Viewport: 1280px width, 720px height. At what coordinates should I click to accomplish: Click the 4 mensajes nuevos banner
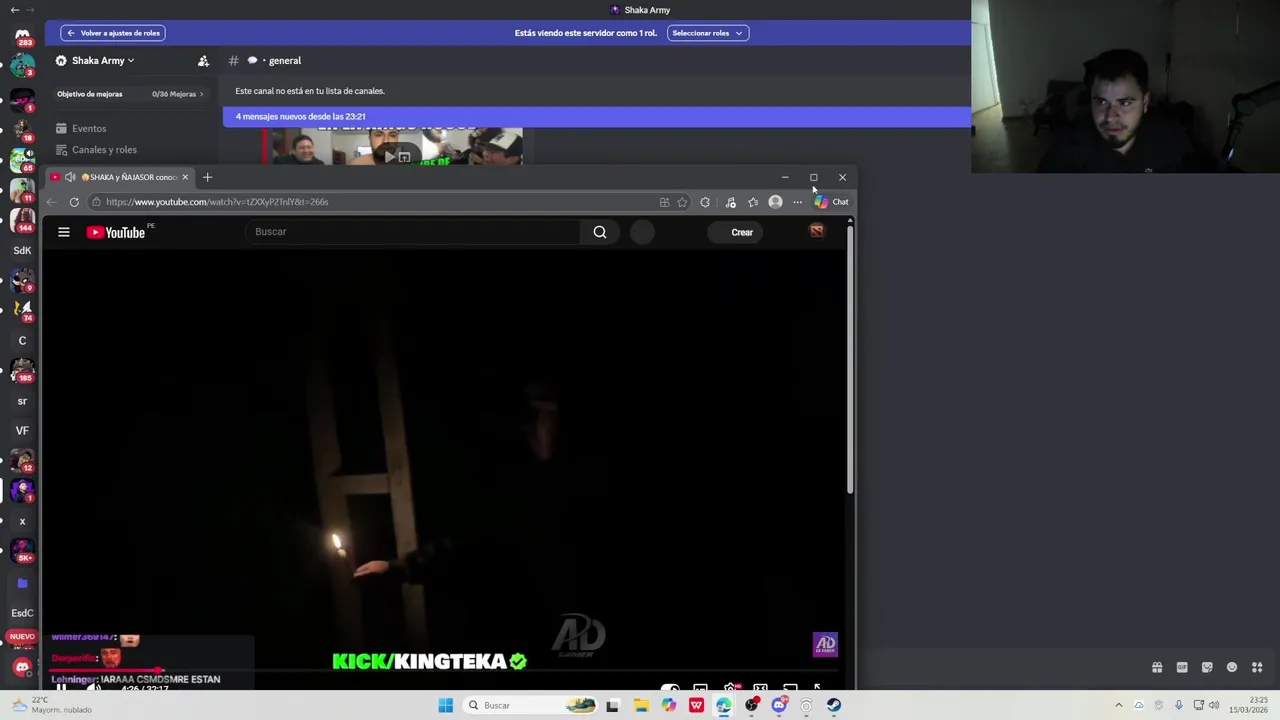[x=597, y=116]
